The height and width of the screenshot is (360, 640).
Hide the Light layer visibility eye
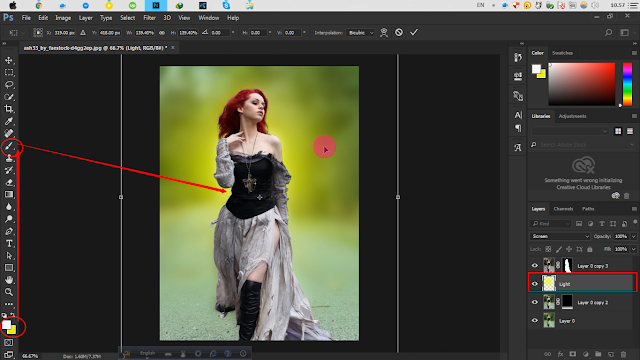click(x=535, y=284)
